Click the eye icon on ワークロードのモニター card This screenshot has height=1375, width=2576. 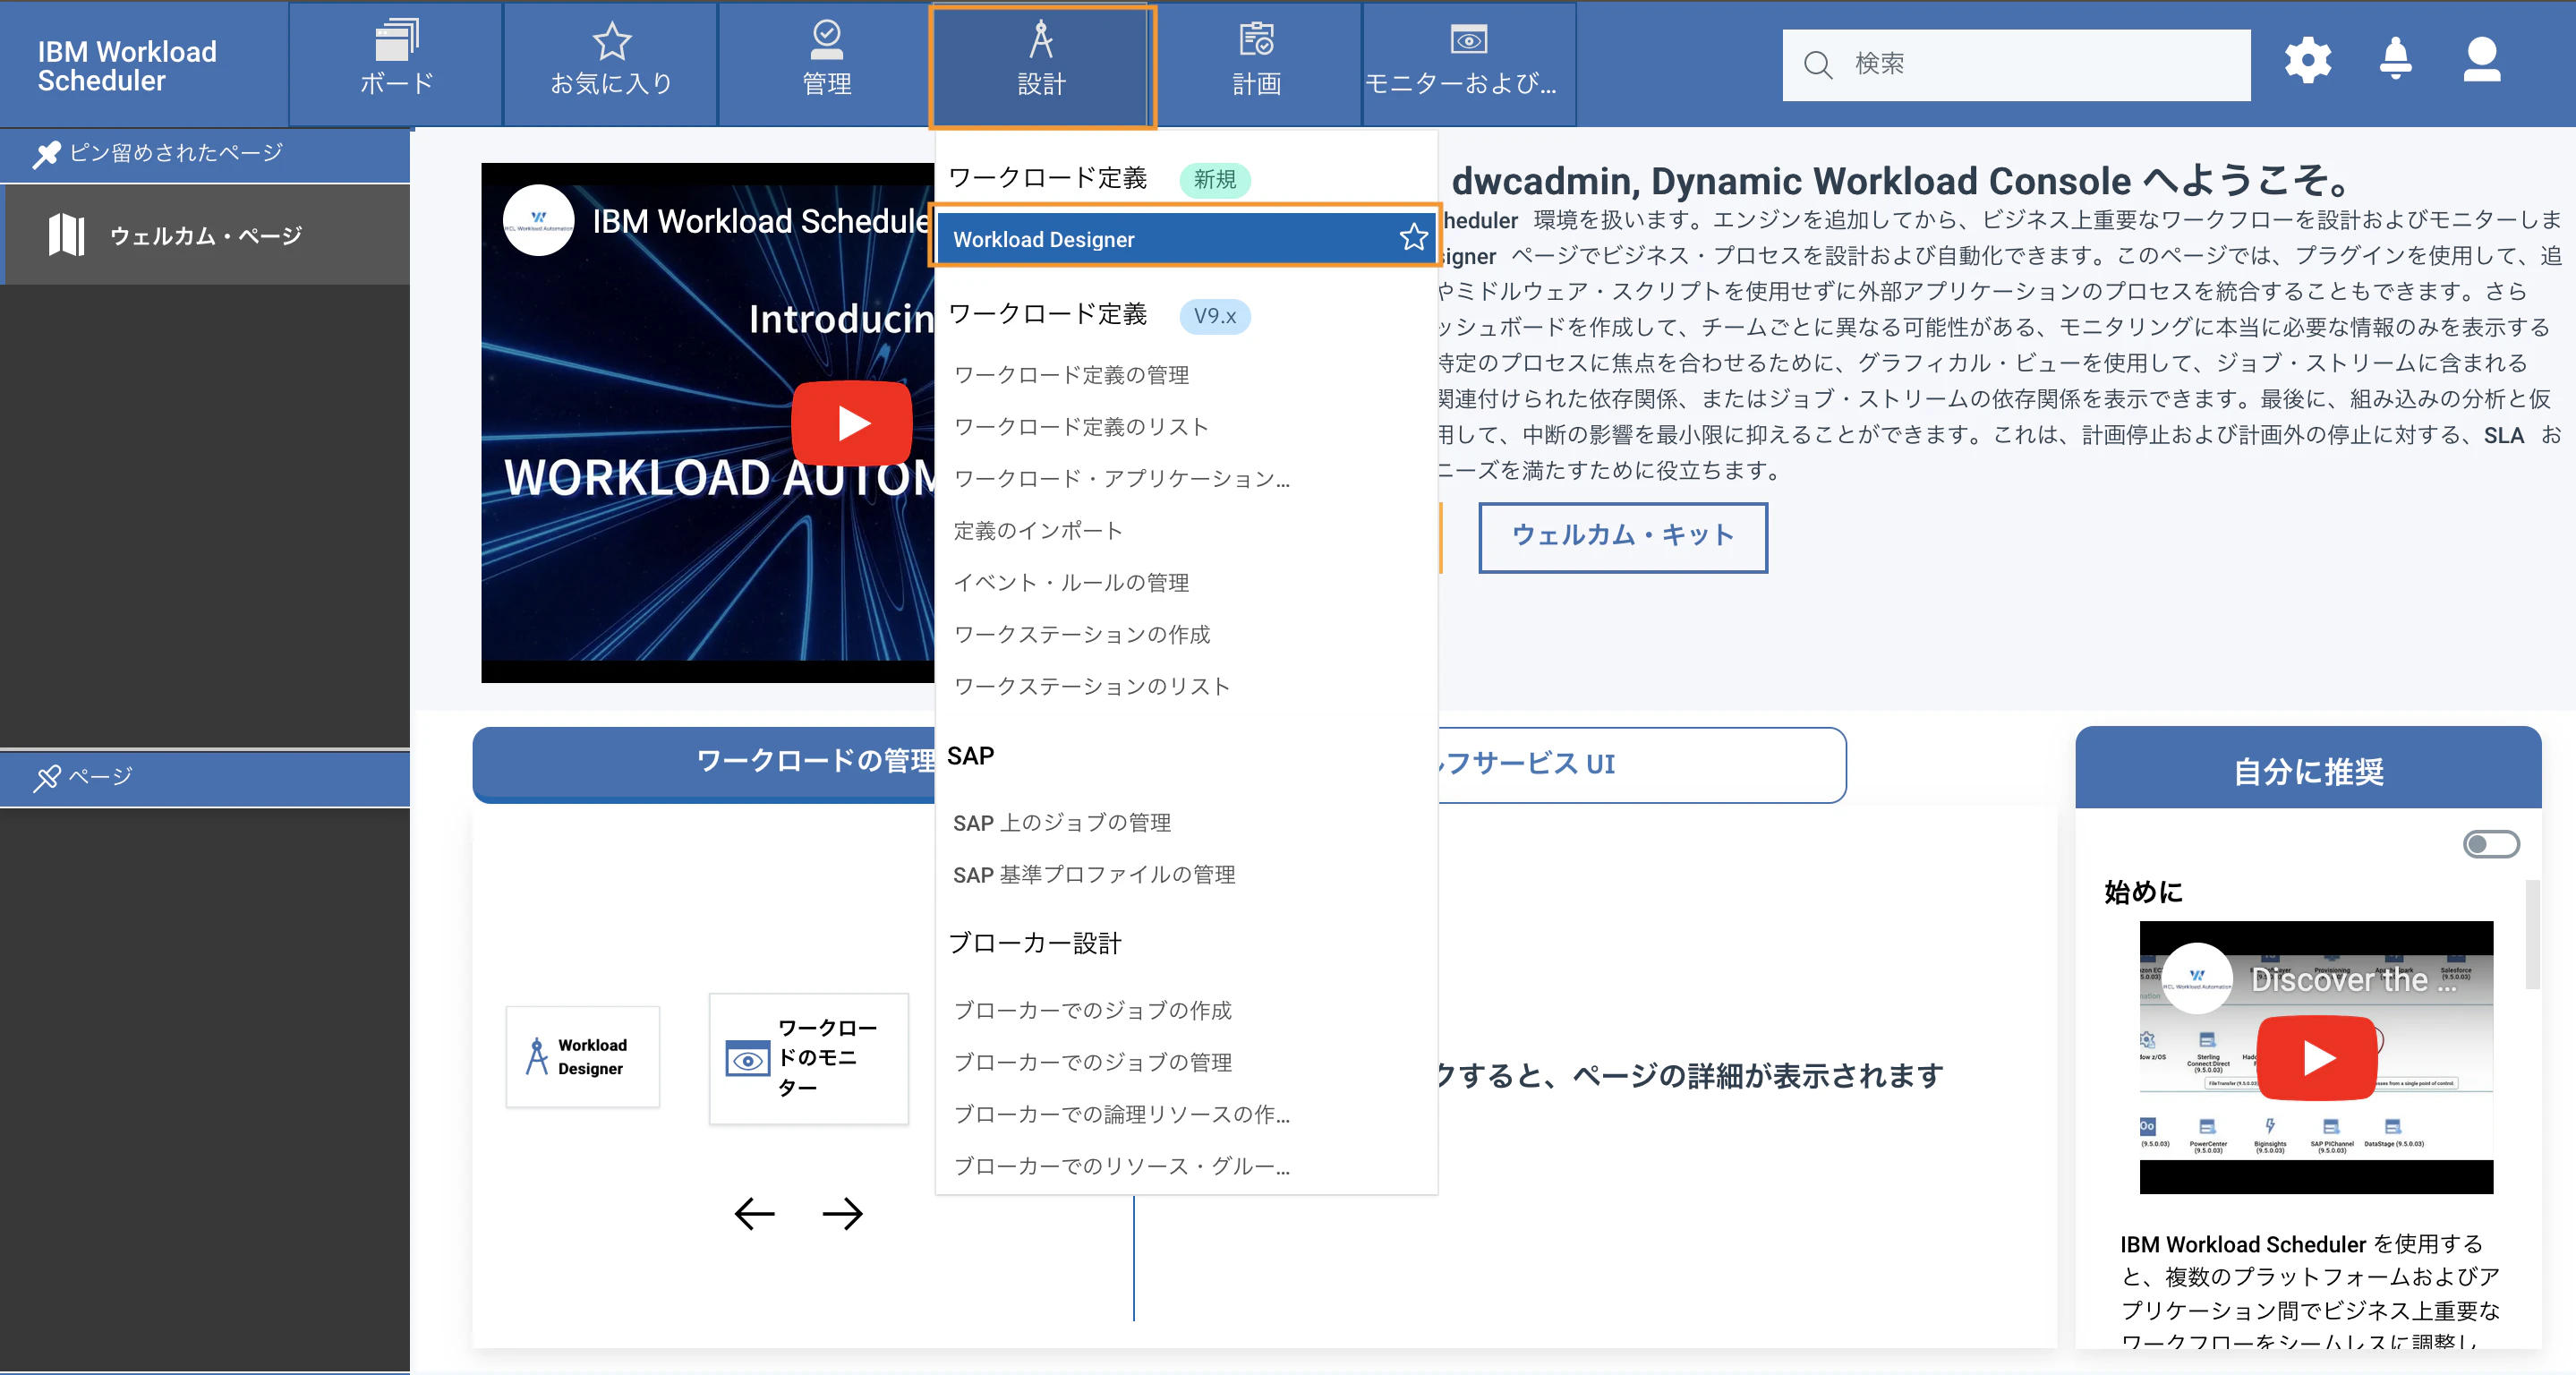click(747, 1060)
